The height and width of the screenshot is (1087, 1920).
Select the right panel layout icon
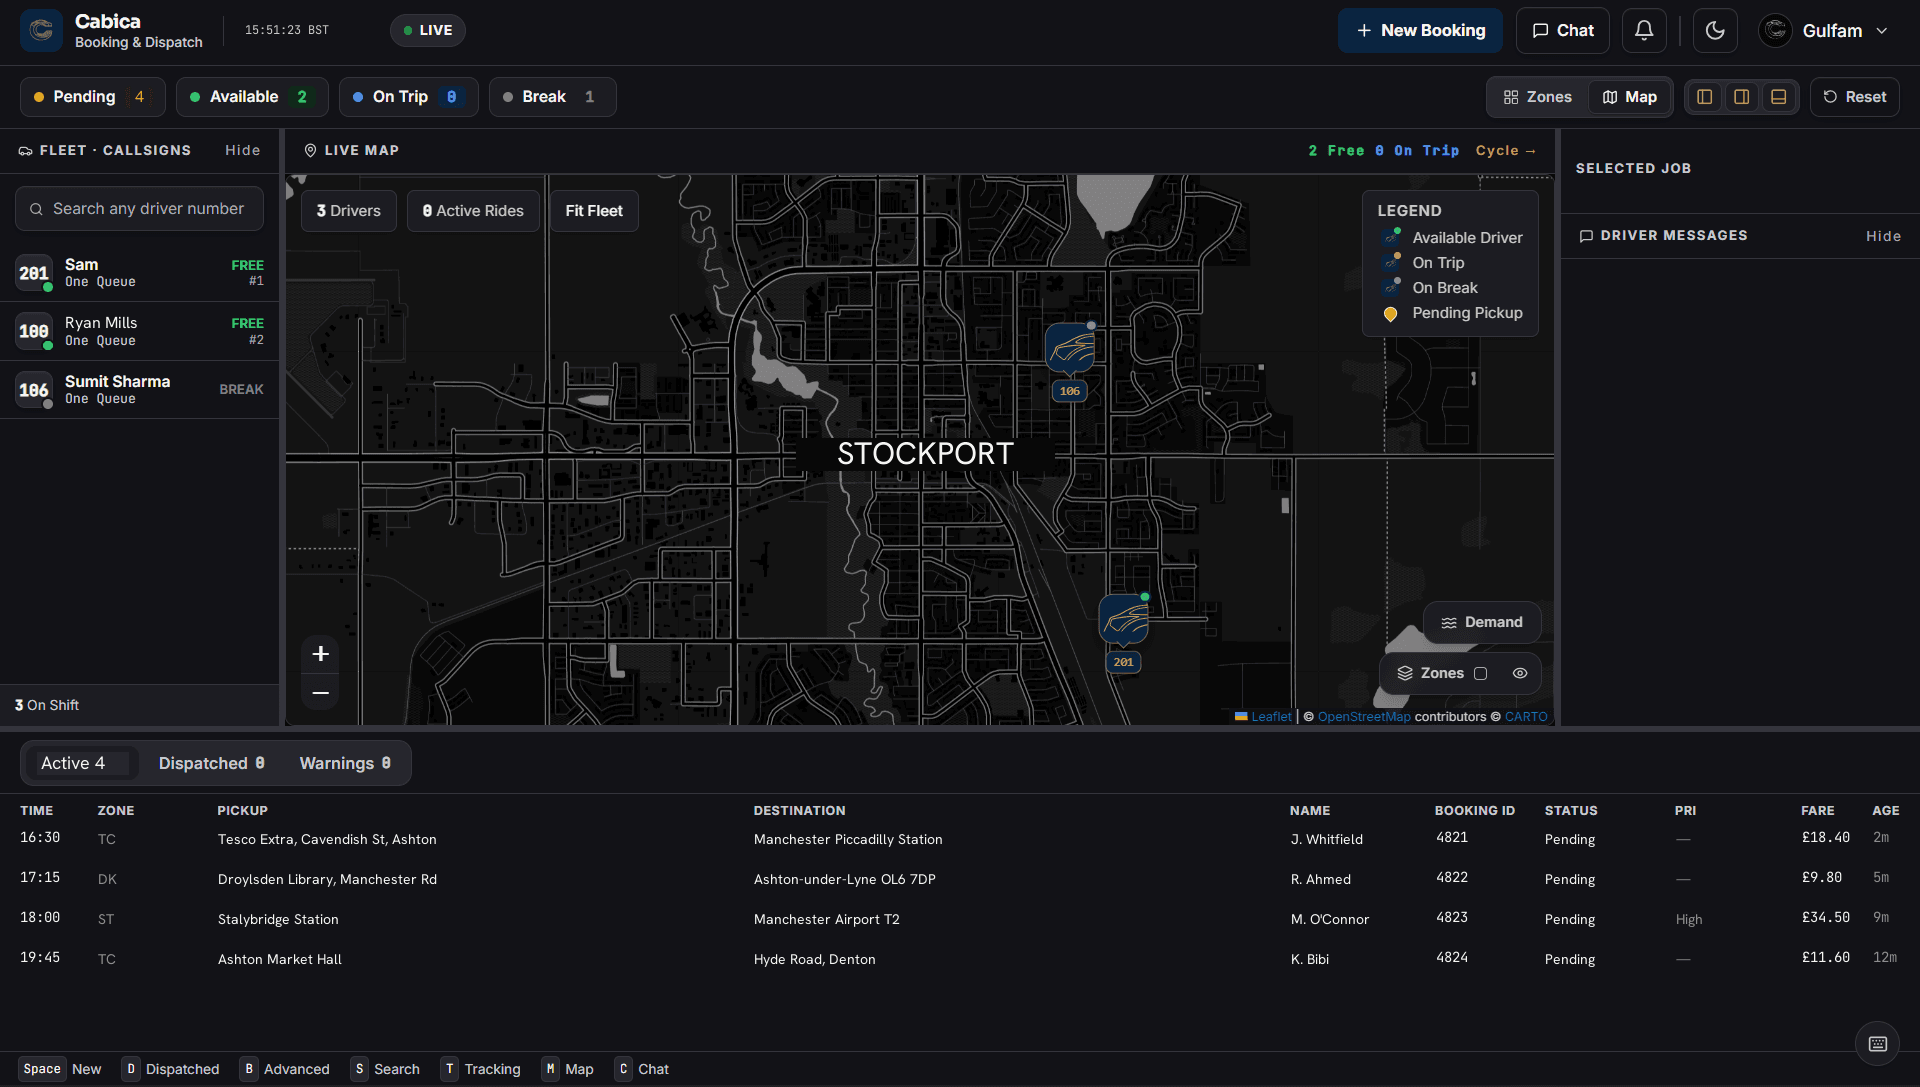coord(1742,97)
